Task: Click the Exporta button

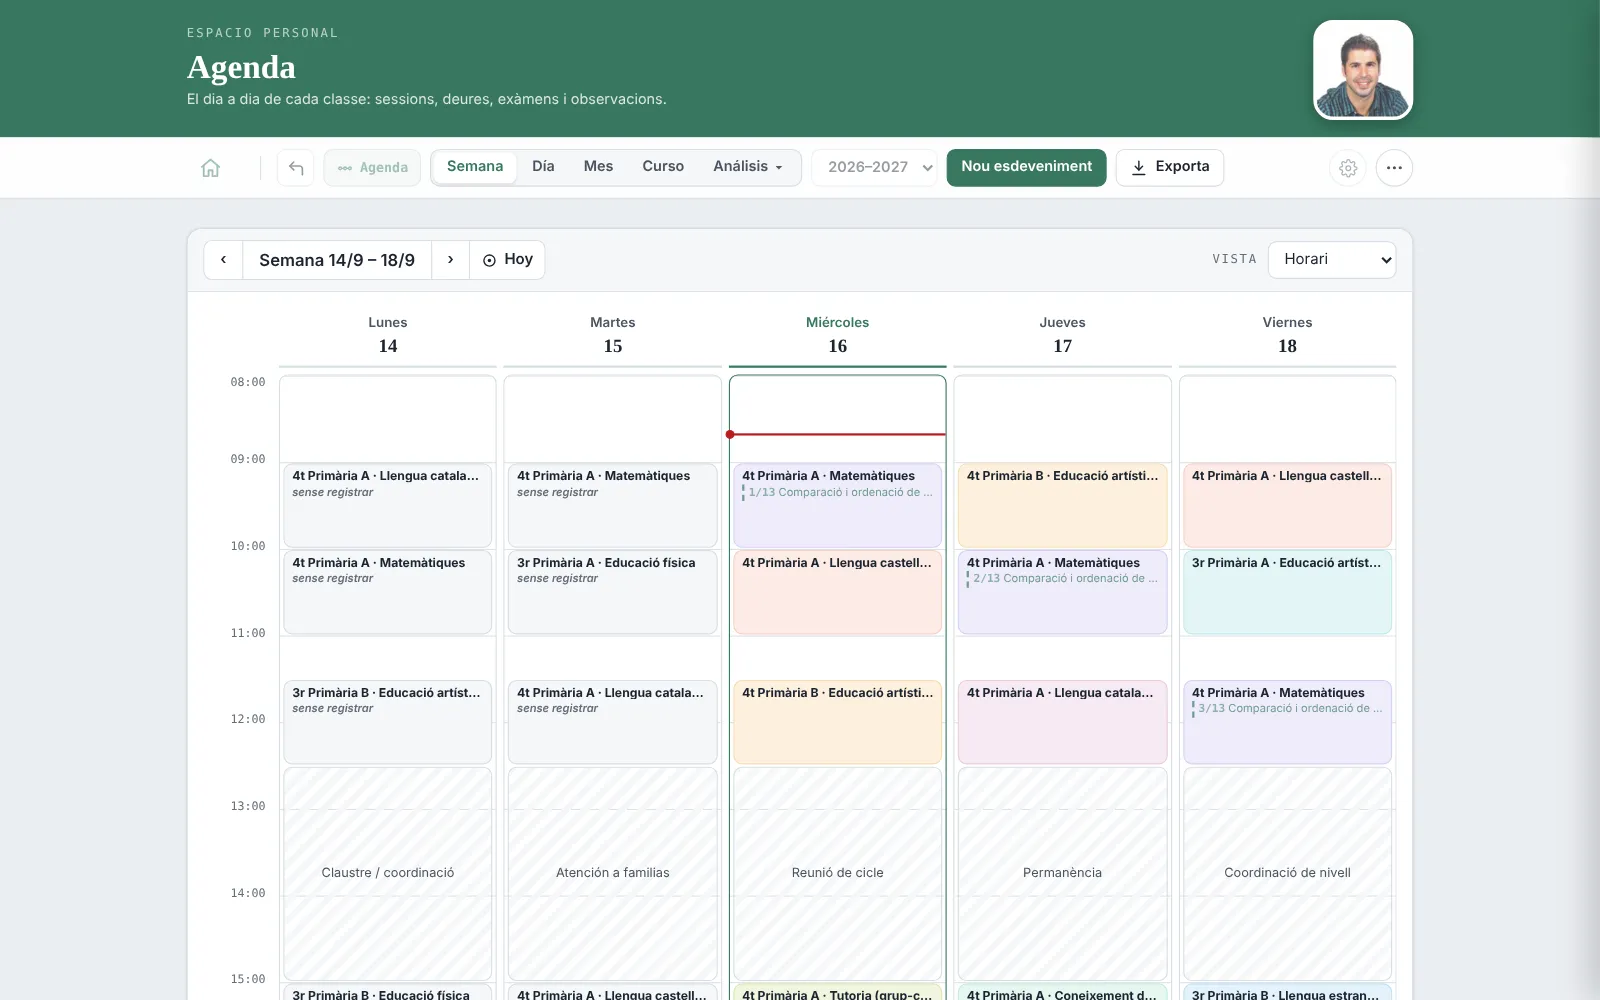Action: point(1170,167)
